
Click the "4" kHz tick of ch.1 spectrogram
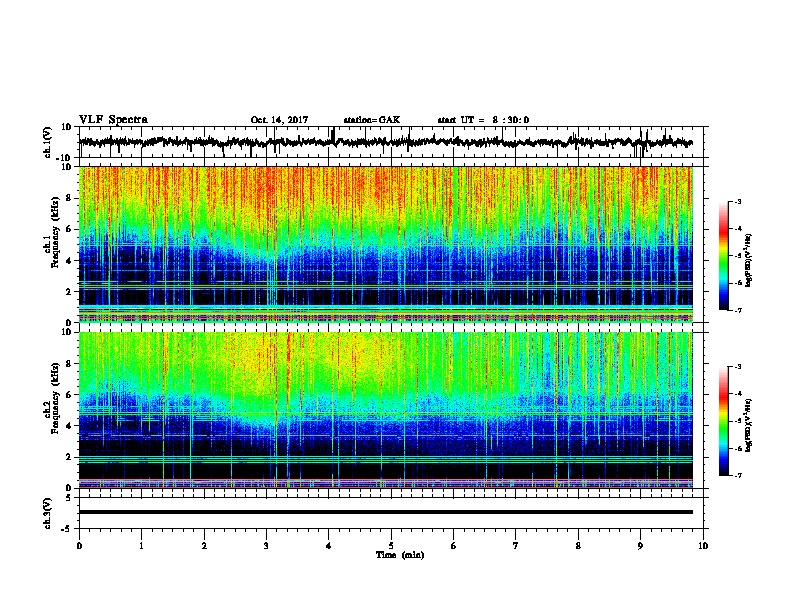69,261
